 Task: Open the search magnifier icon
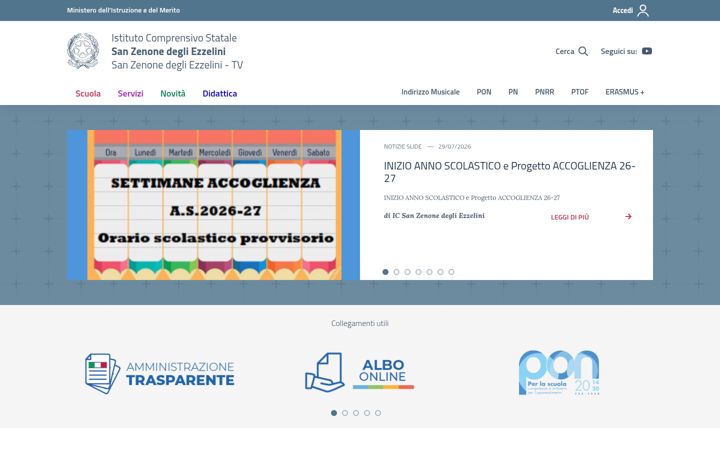(x=583, y=51)
